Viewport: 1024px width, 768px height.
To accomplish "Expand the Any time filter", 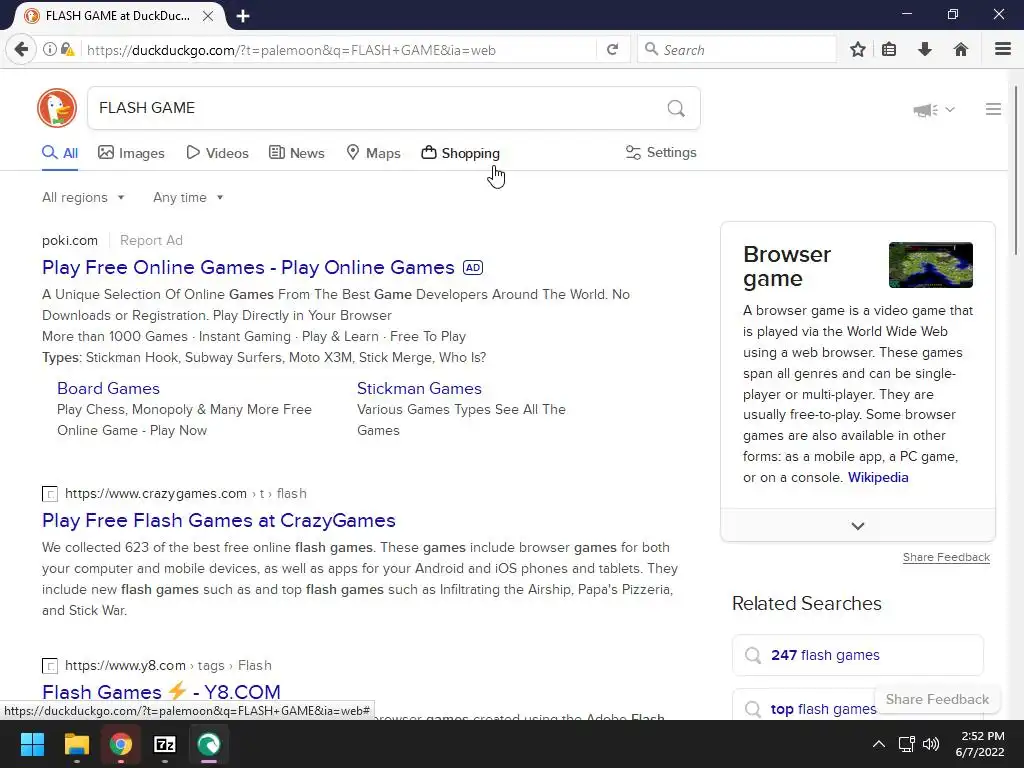I will coord(188,197).
